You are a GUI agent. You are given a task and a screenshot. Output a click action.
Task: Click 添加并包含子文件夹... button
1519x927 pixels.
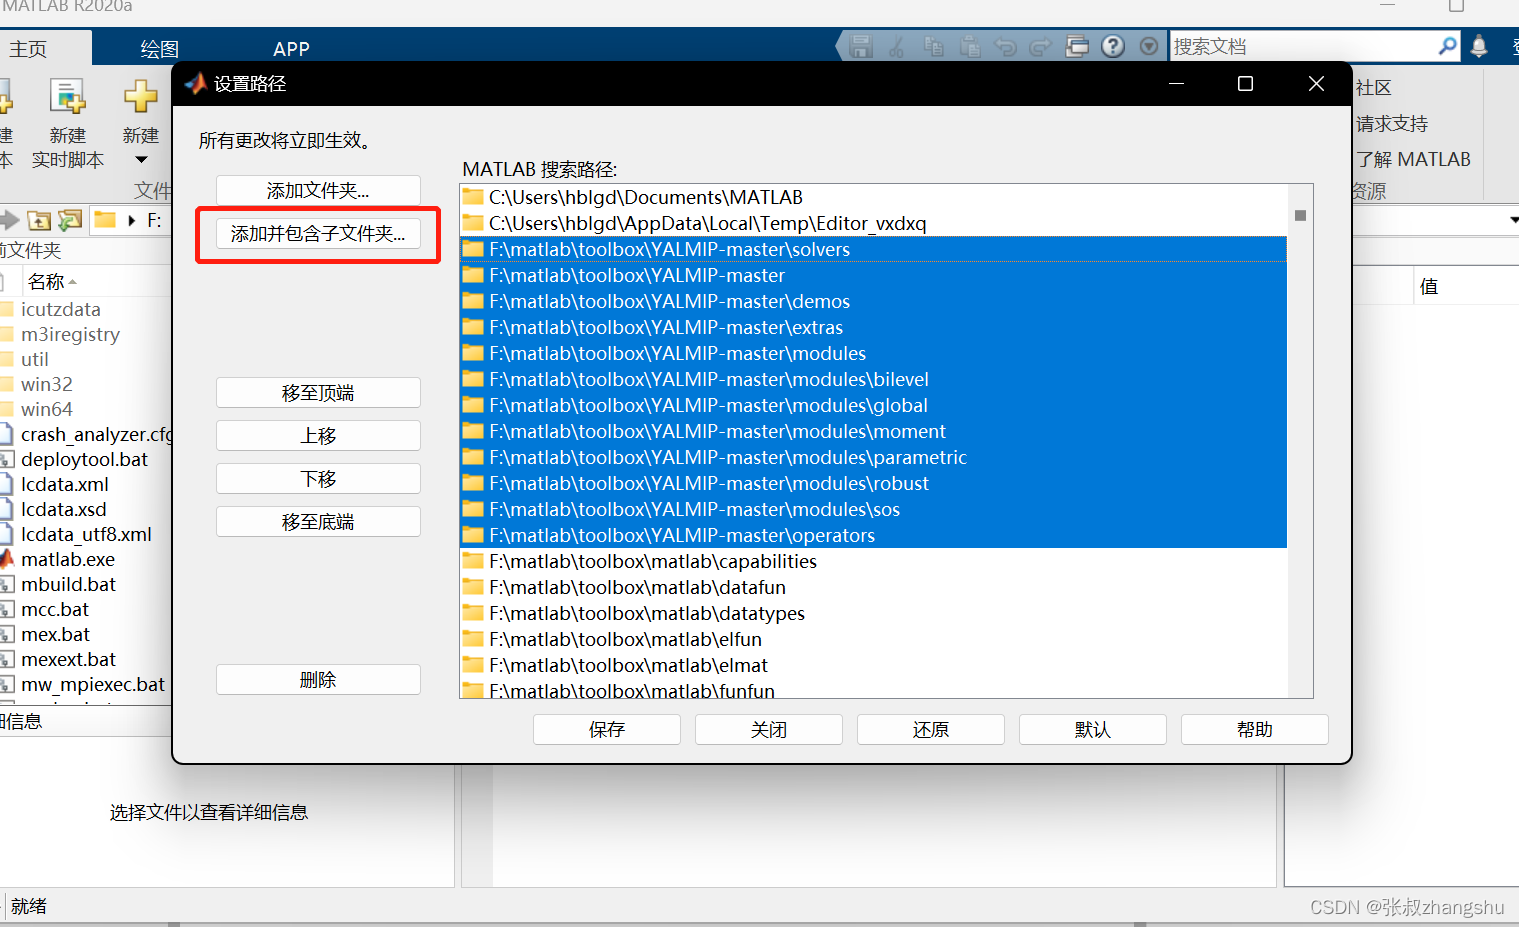tap(318, 234)
